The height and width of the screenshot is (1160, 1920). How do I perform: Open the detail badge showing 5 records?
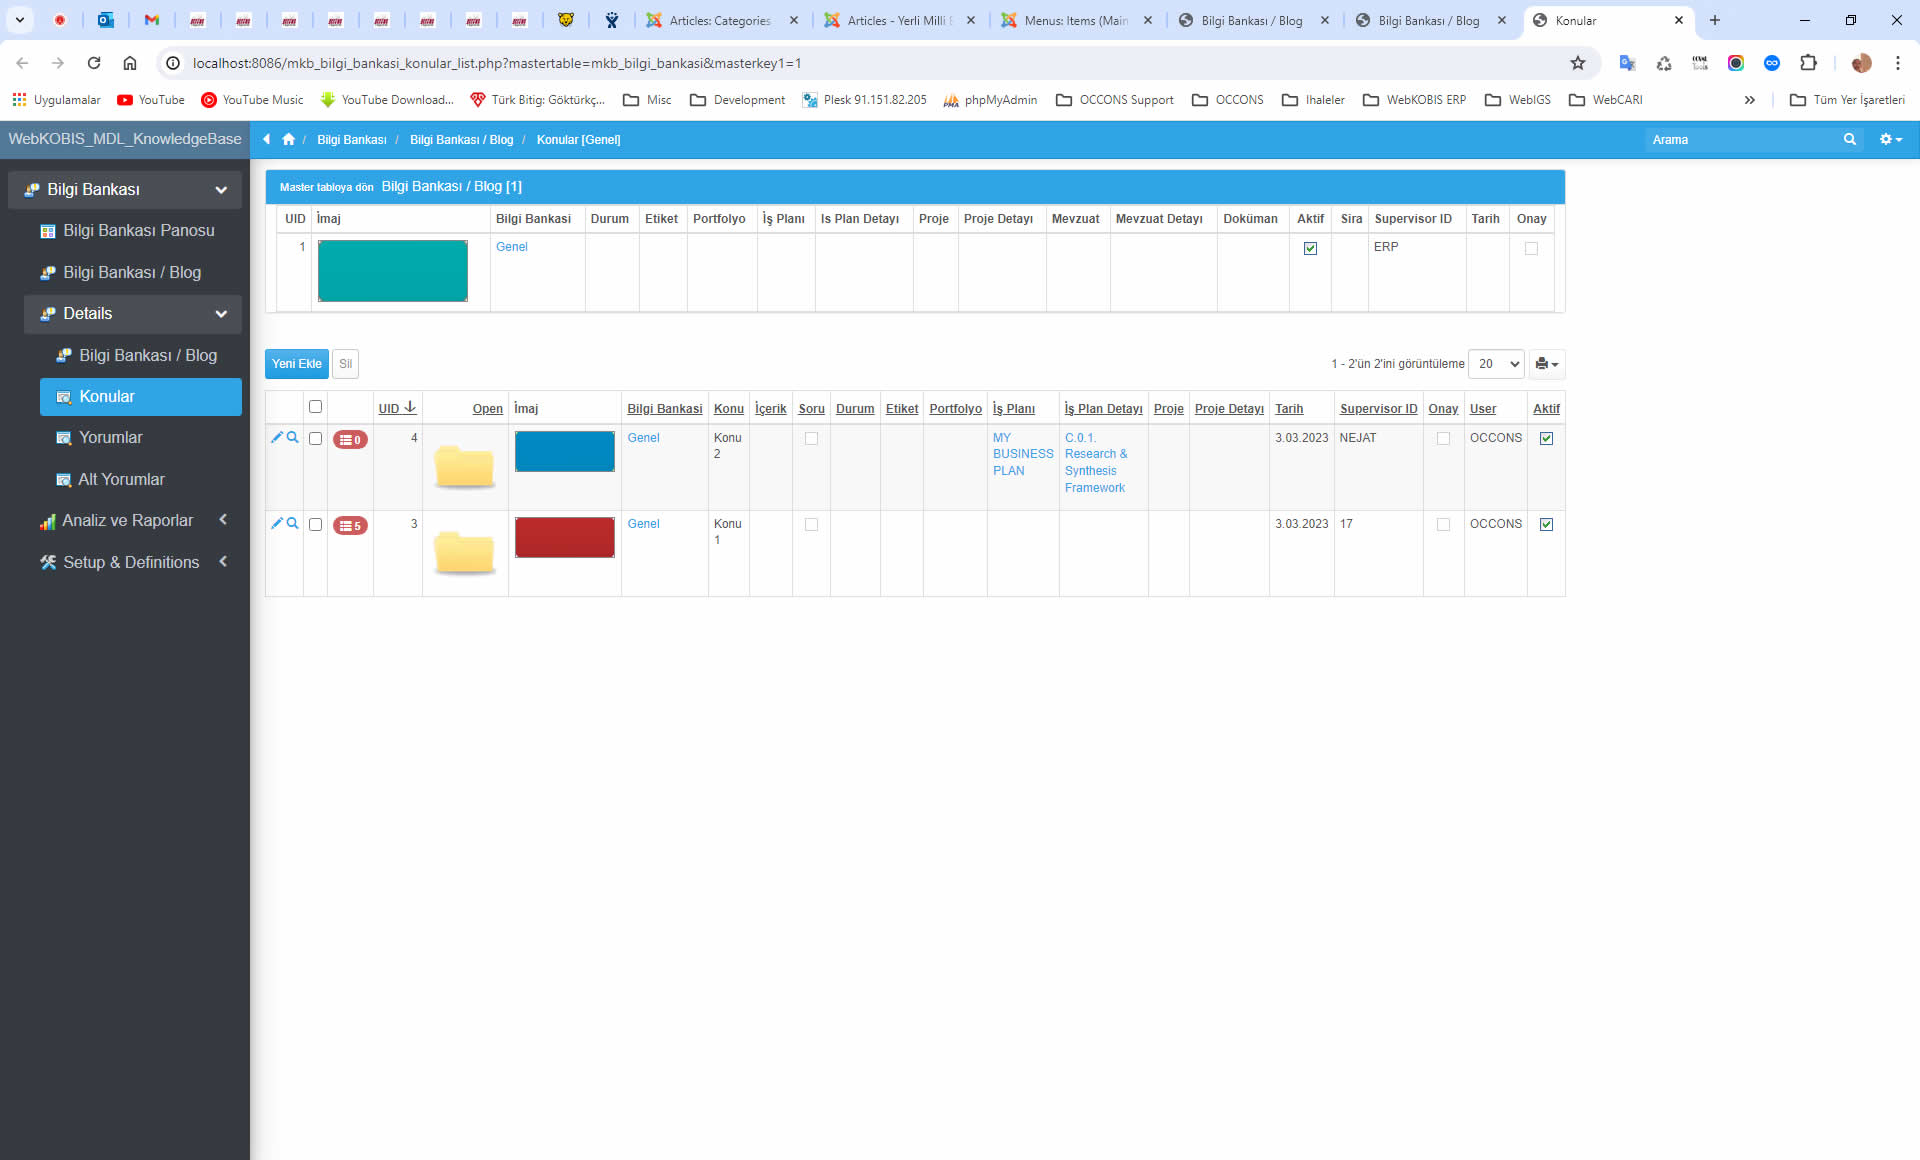(350, 525)
